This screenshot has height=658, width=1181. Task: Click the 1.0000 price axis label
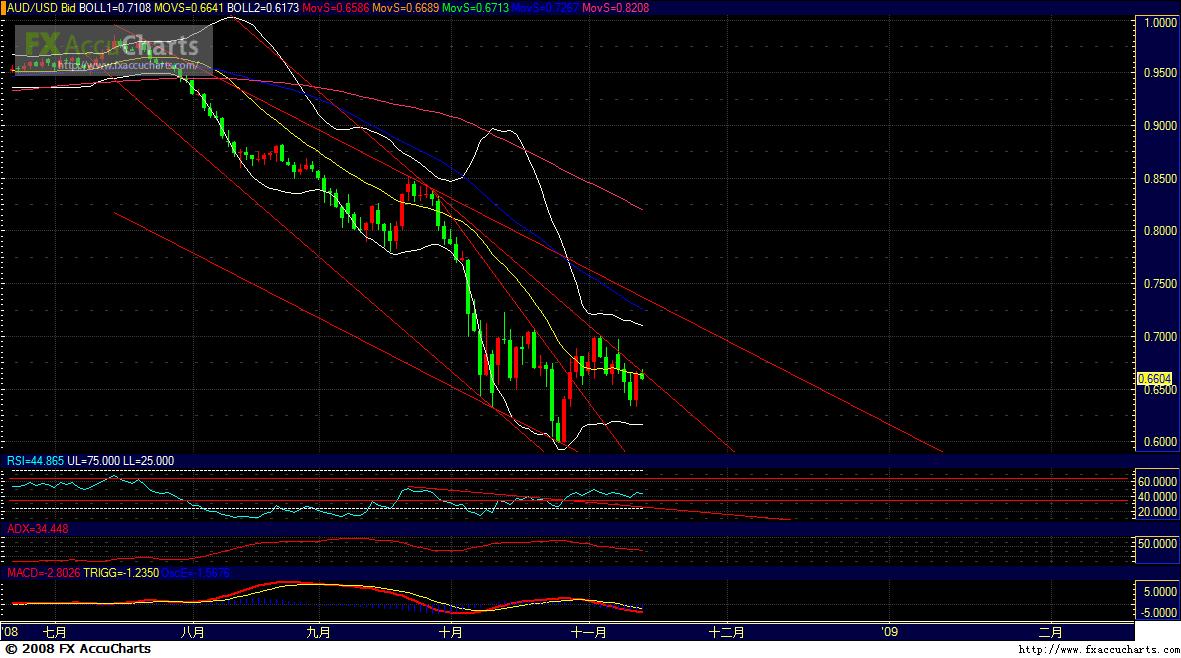pyautogui.click(x=1159, y=23)
